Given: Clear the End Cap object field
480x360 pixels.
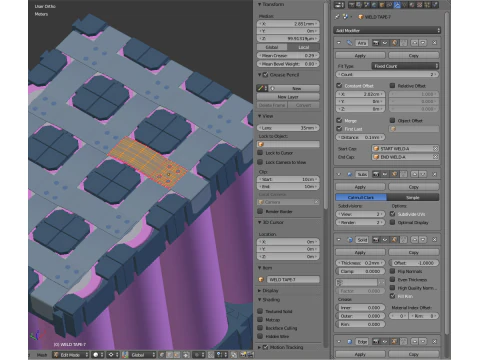Looking at the screenshot, I should (435, 157).
